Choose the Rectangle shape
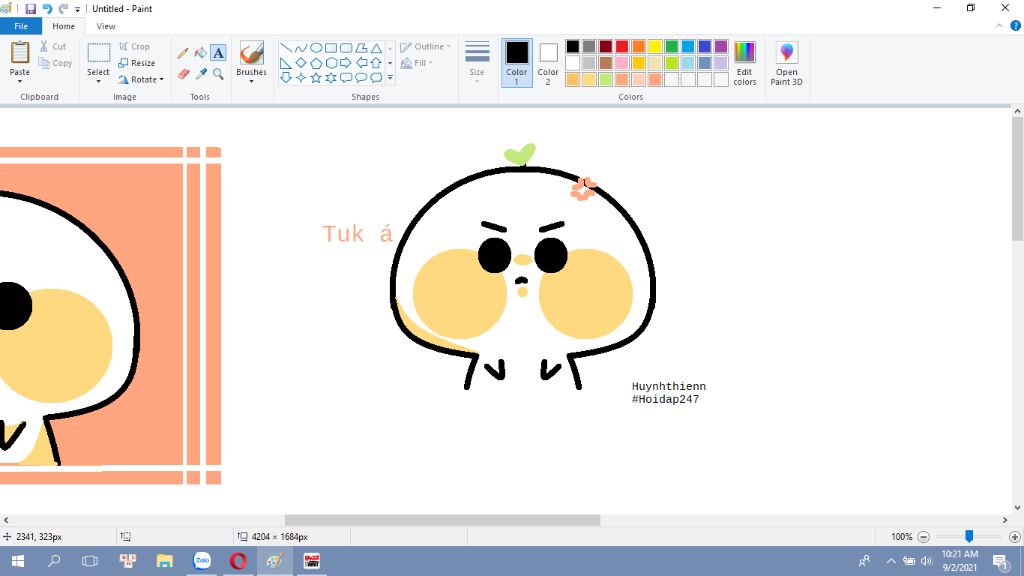Image resolution: width=1024 pixels, height=576 pixels. pos(331,48)
